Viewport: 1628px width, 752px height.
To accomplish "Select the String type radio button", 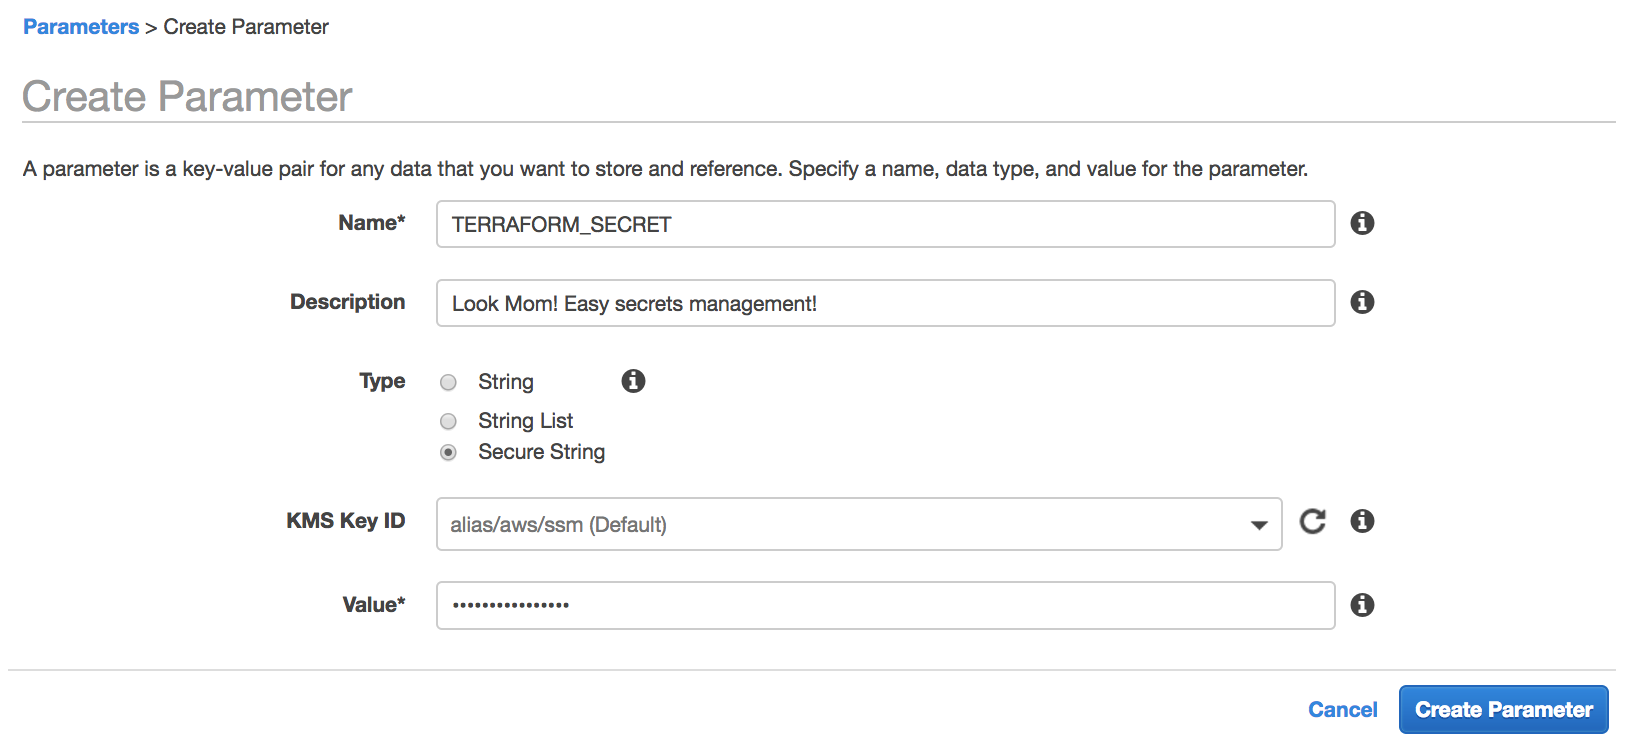I will [449, 382].
